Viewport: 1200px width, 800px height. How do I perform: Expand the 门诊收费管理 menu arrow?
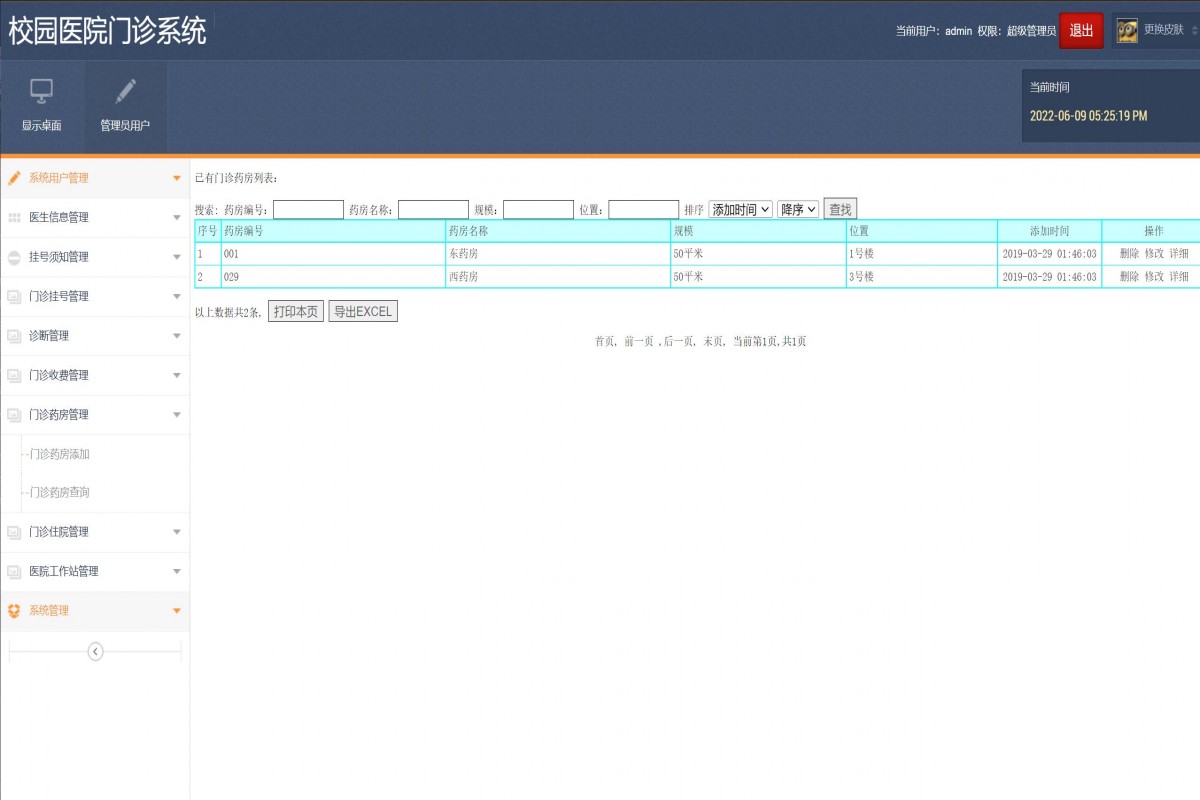(177, 376)
